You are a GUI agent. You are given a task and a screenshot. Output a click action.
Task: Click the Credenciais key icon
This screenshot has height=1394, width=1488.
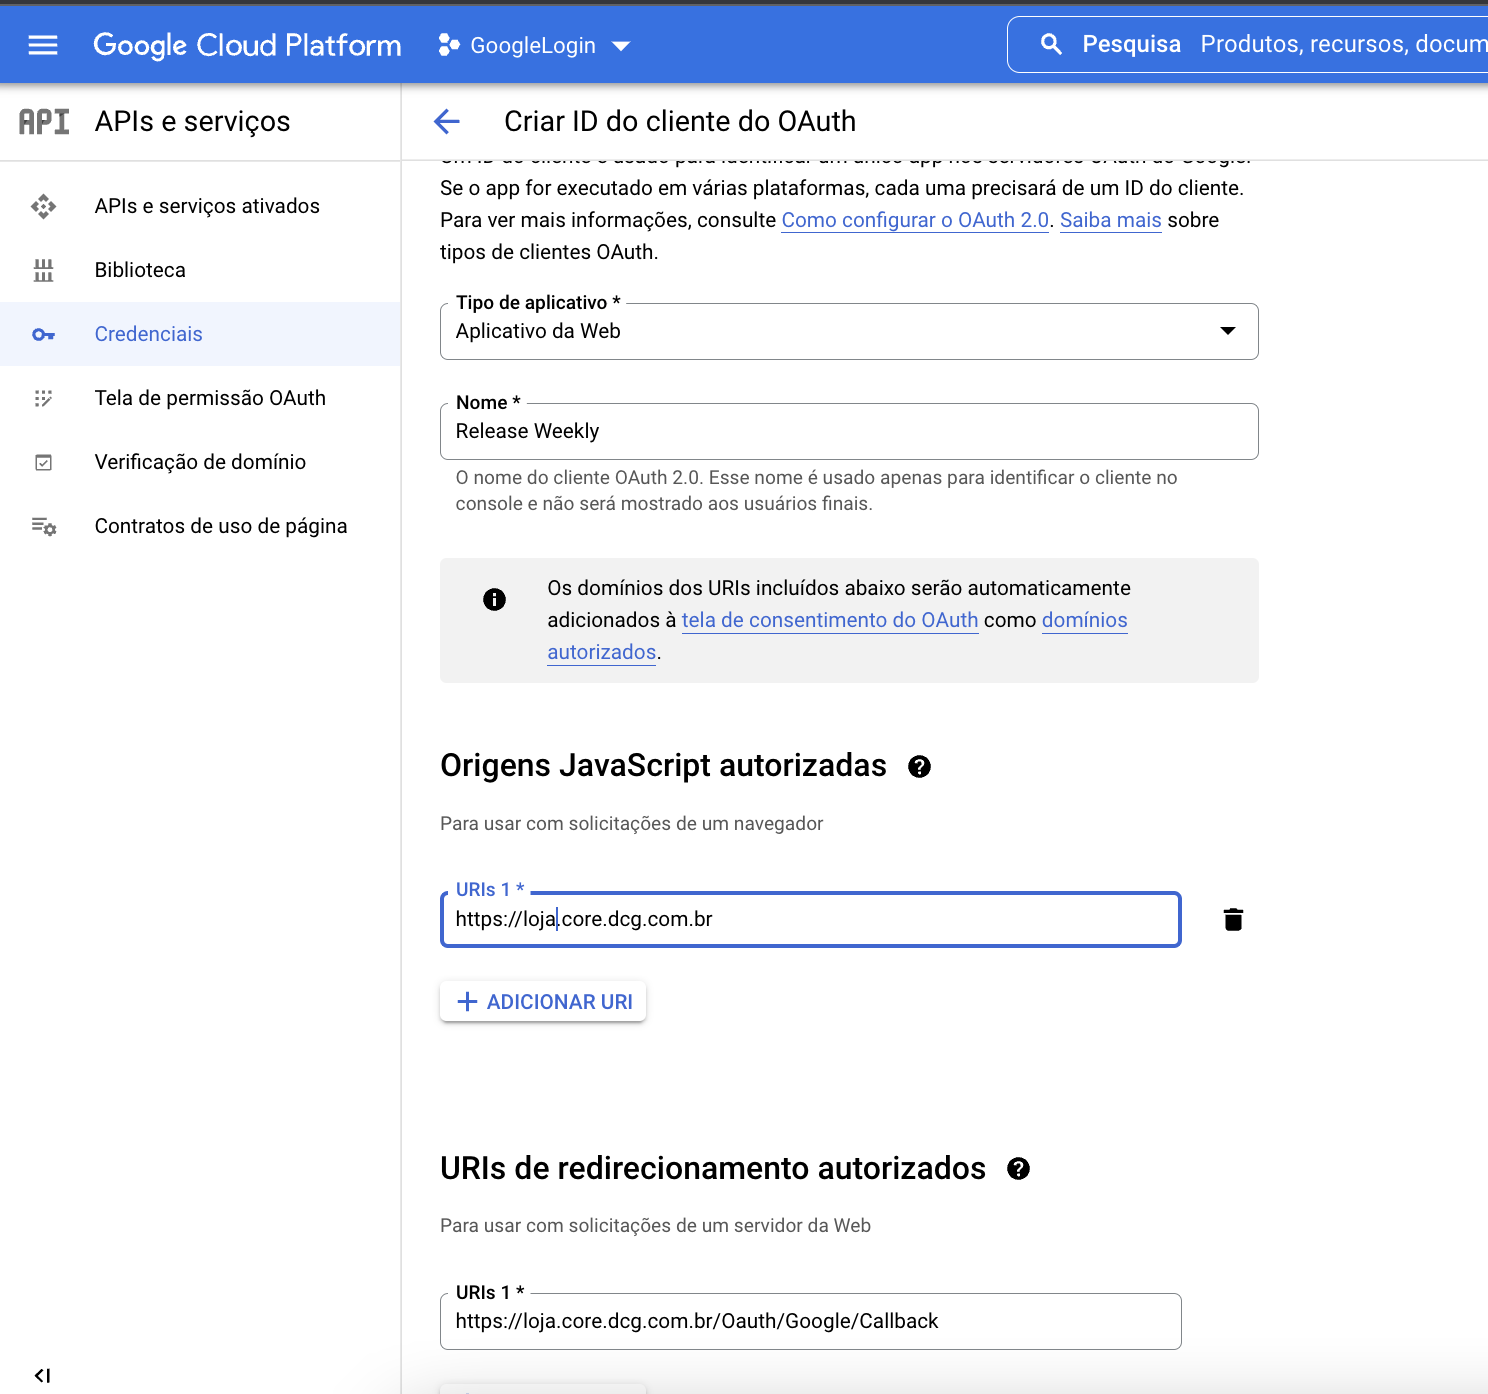[x=43, y=334]
